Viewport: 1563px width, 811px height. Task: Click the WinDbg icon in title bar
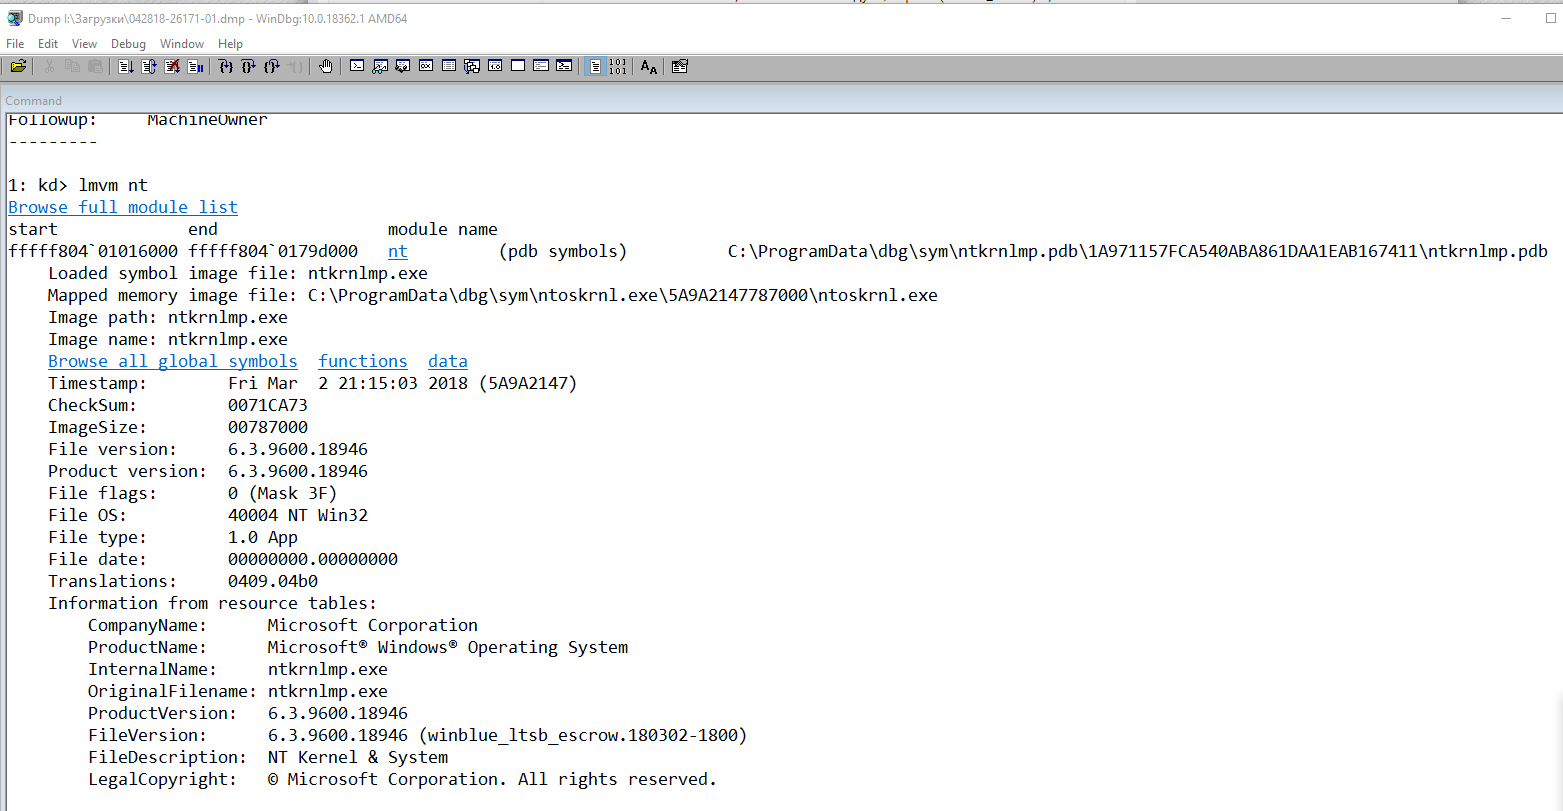[x=14, y=18]
